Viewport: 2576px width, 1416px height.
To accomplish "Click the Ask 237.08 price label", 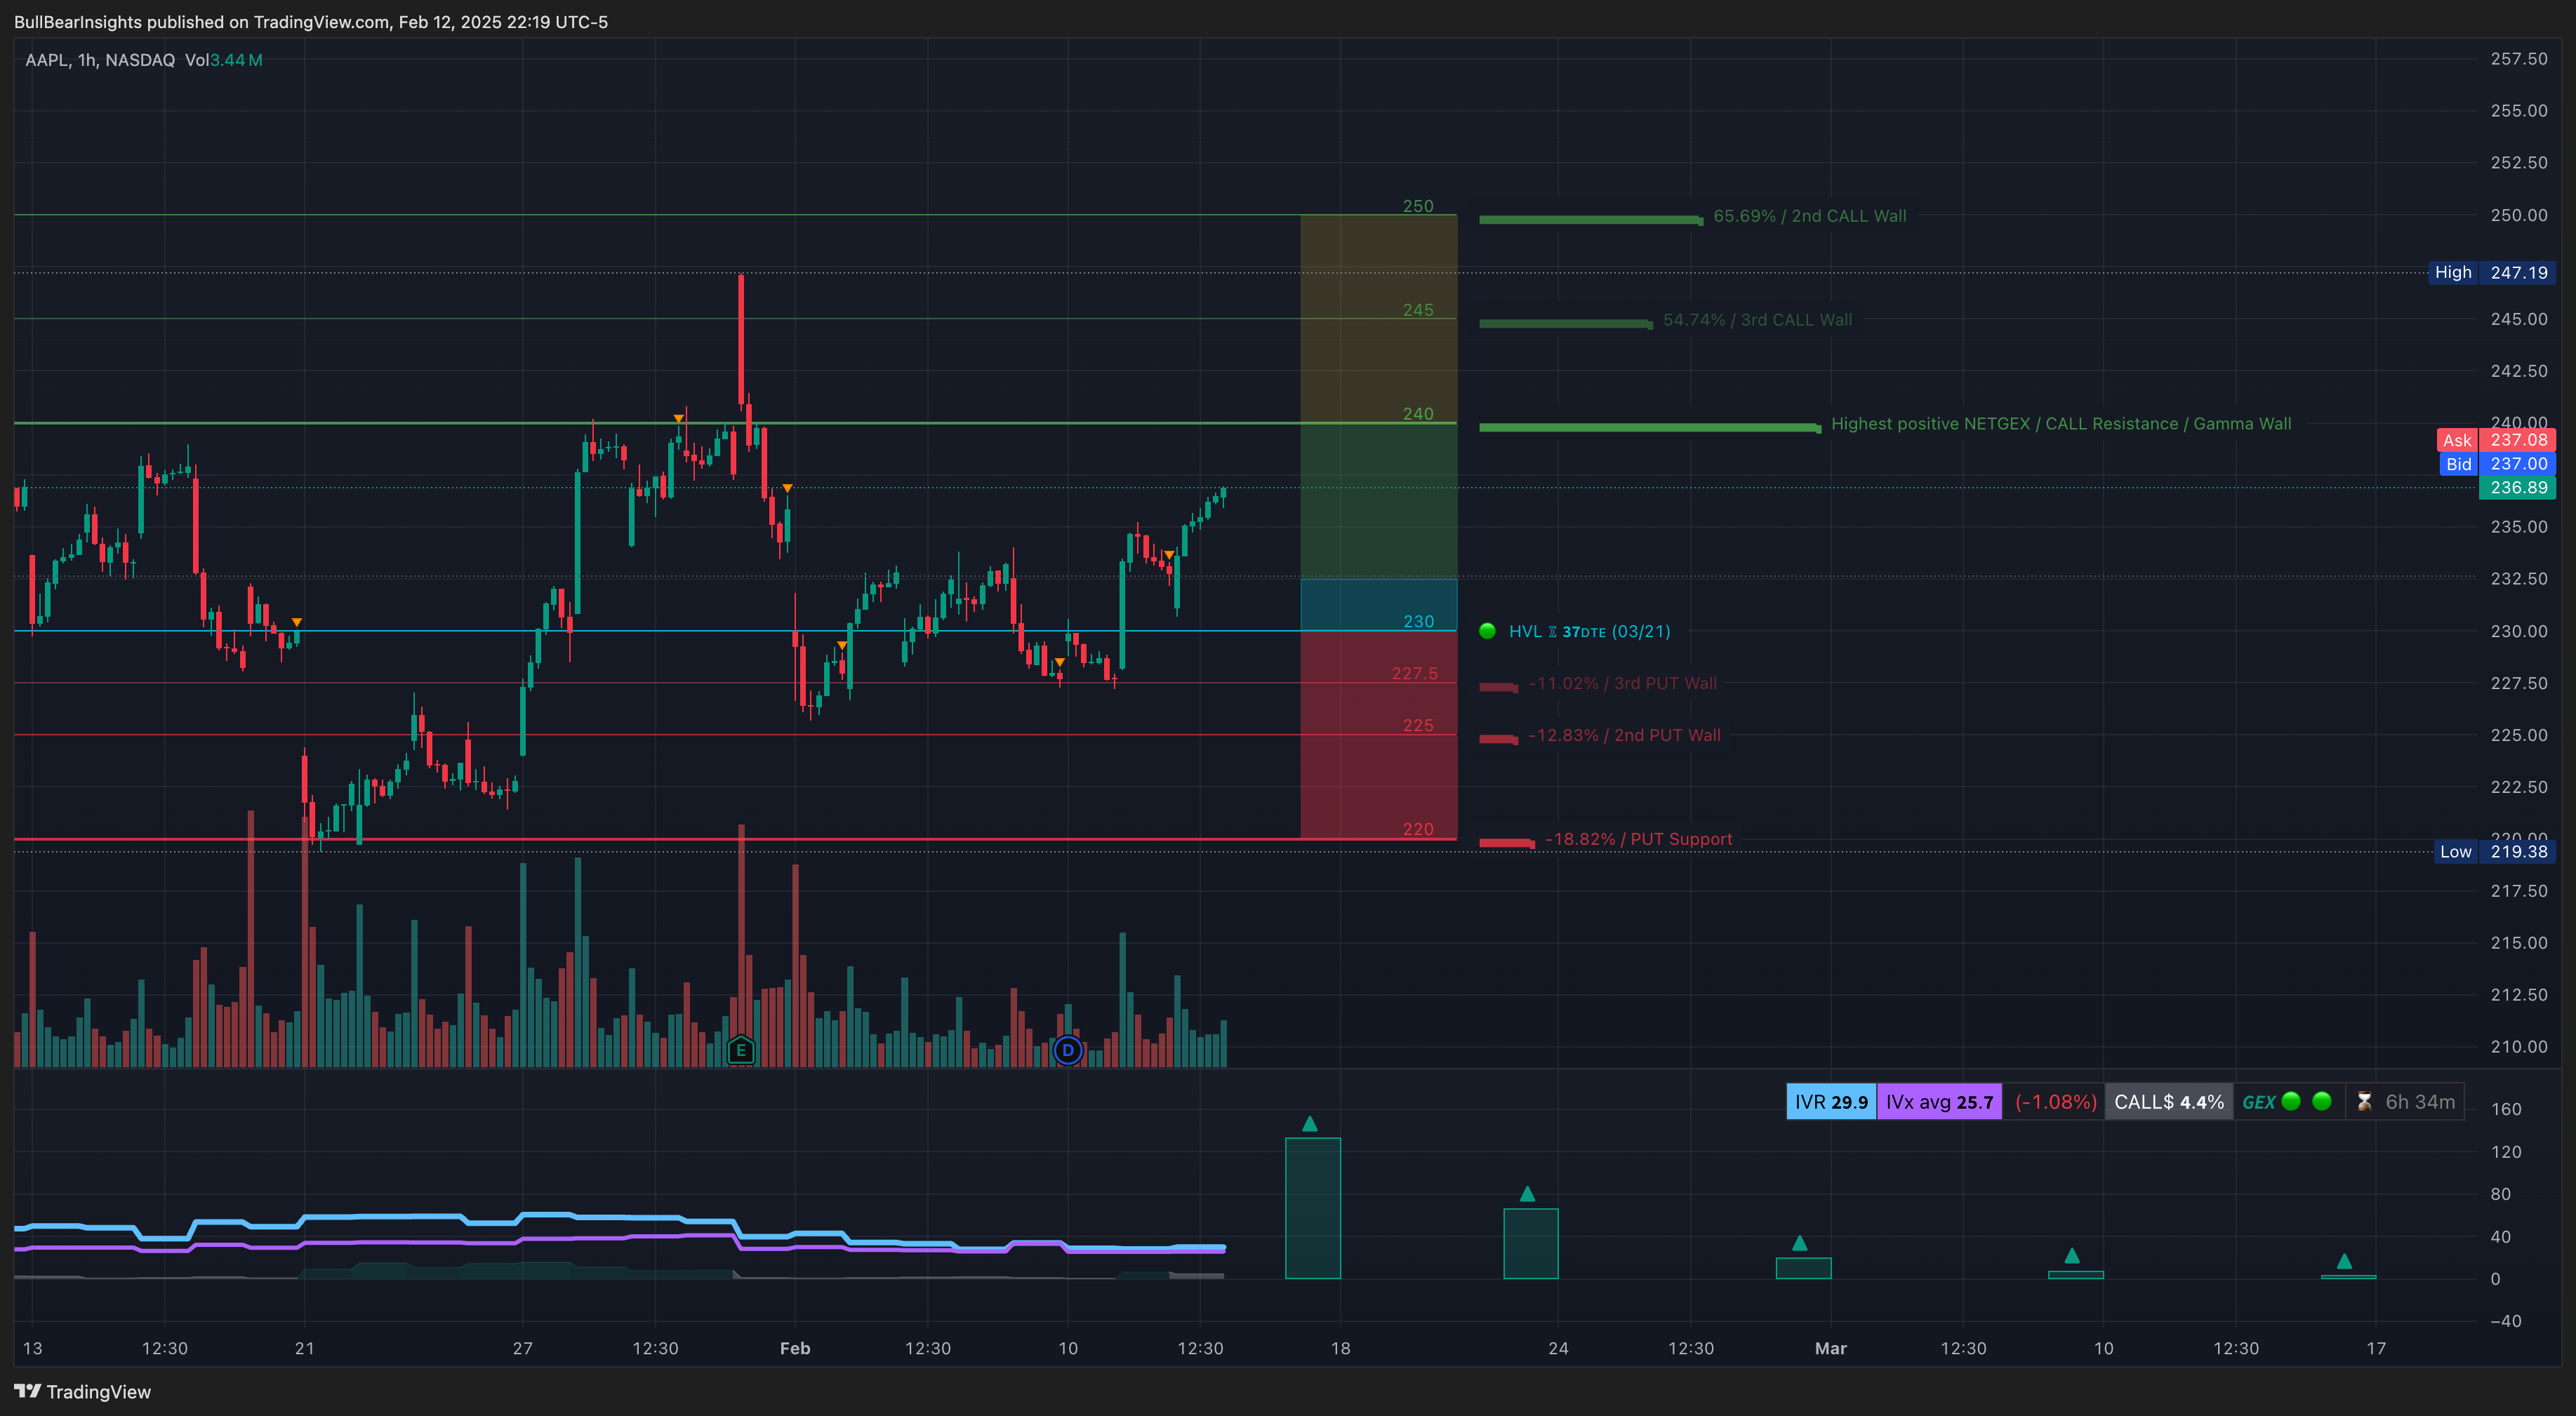I will pos(2496,440).
